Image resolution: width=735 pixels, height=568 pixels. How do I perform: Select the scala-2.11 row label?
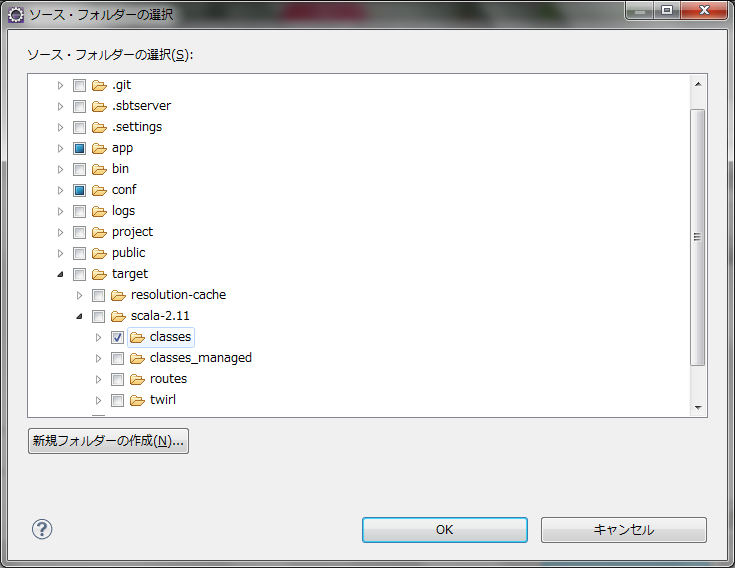(x=160, y=316)
